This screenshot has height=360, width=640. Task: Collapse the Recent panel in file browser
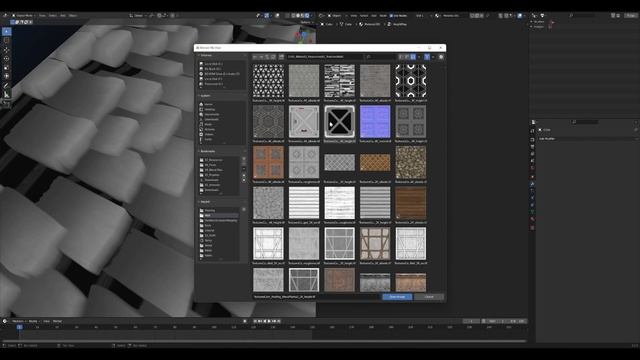tap(205, 202)
